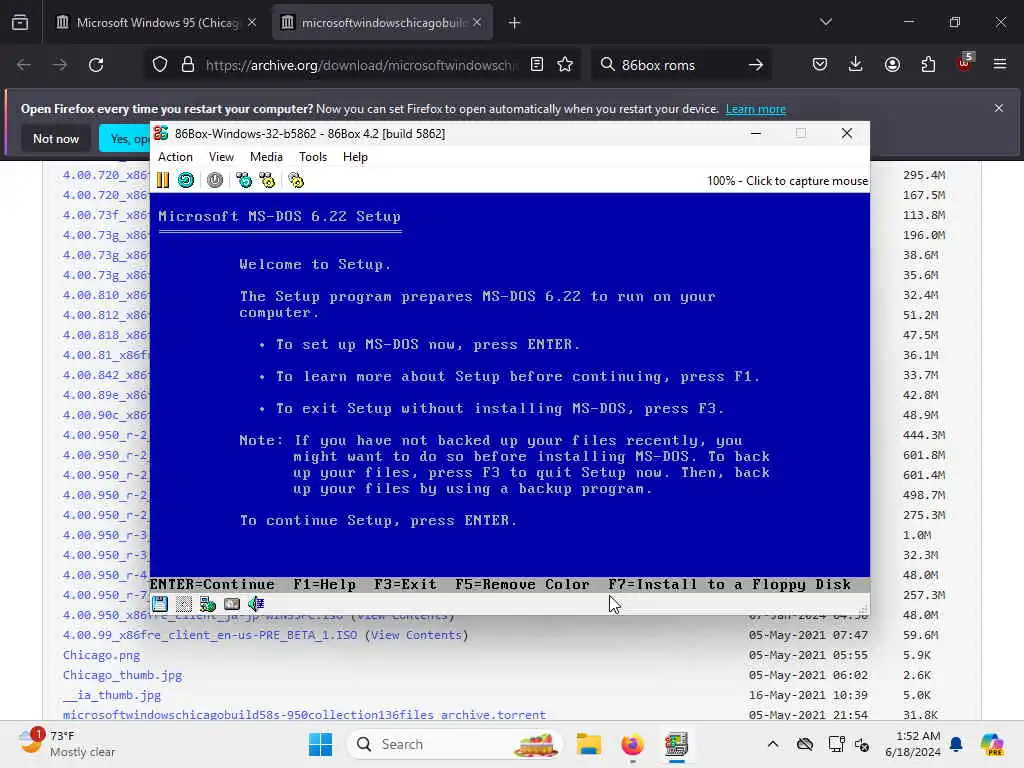
Task: Send Ctrl+Alt+Esc via 86Box toolbar
Action: [267, 180]
